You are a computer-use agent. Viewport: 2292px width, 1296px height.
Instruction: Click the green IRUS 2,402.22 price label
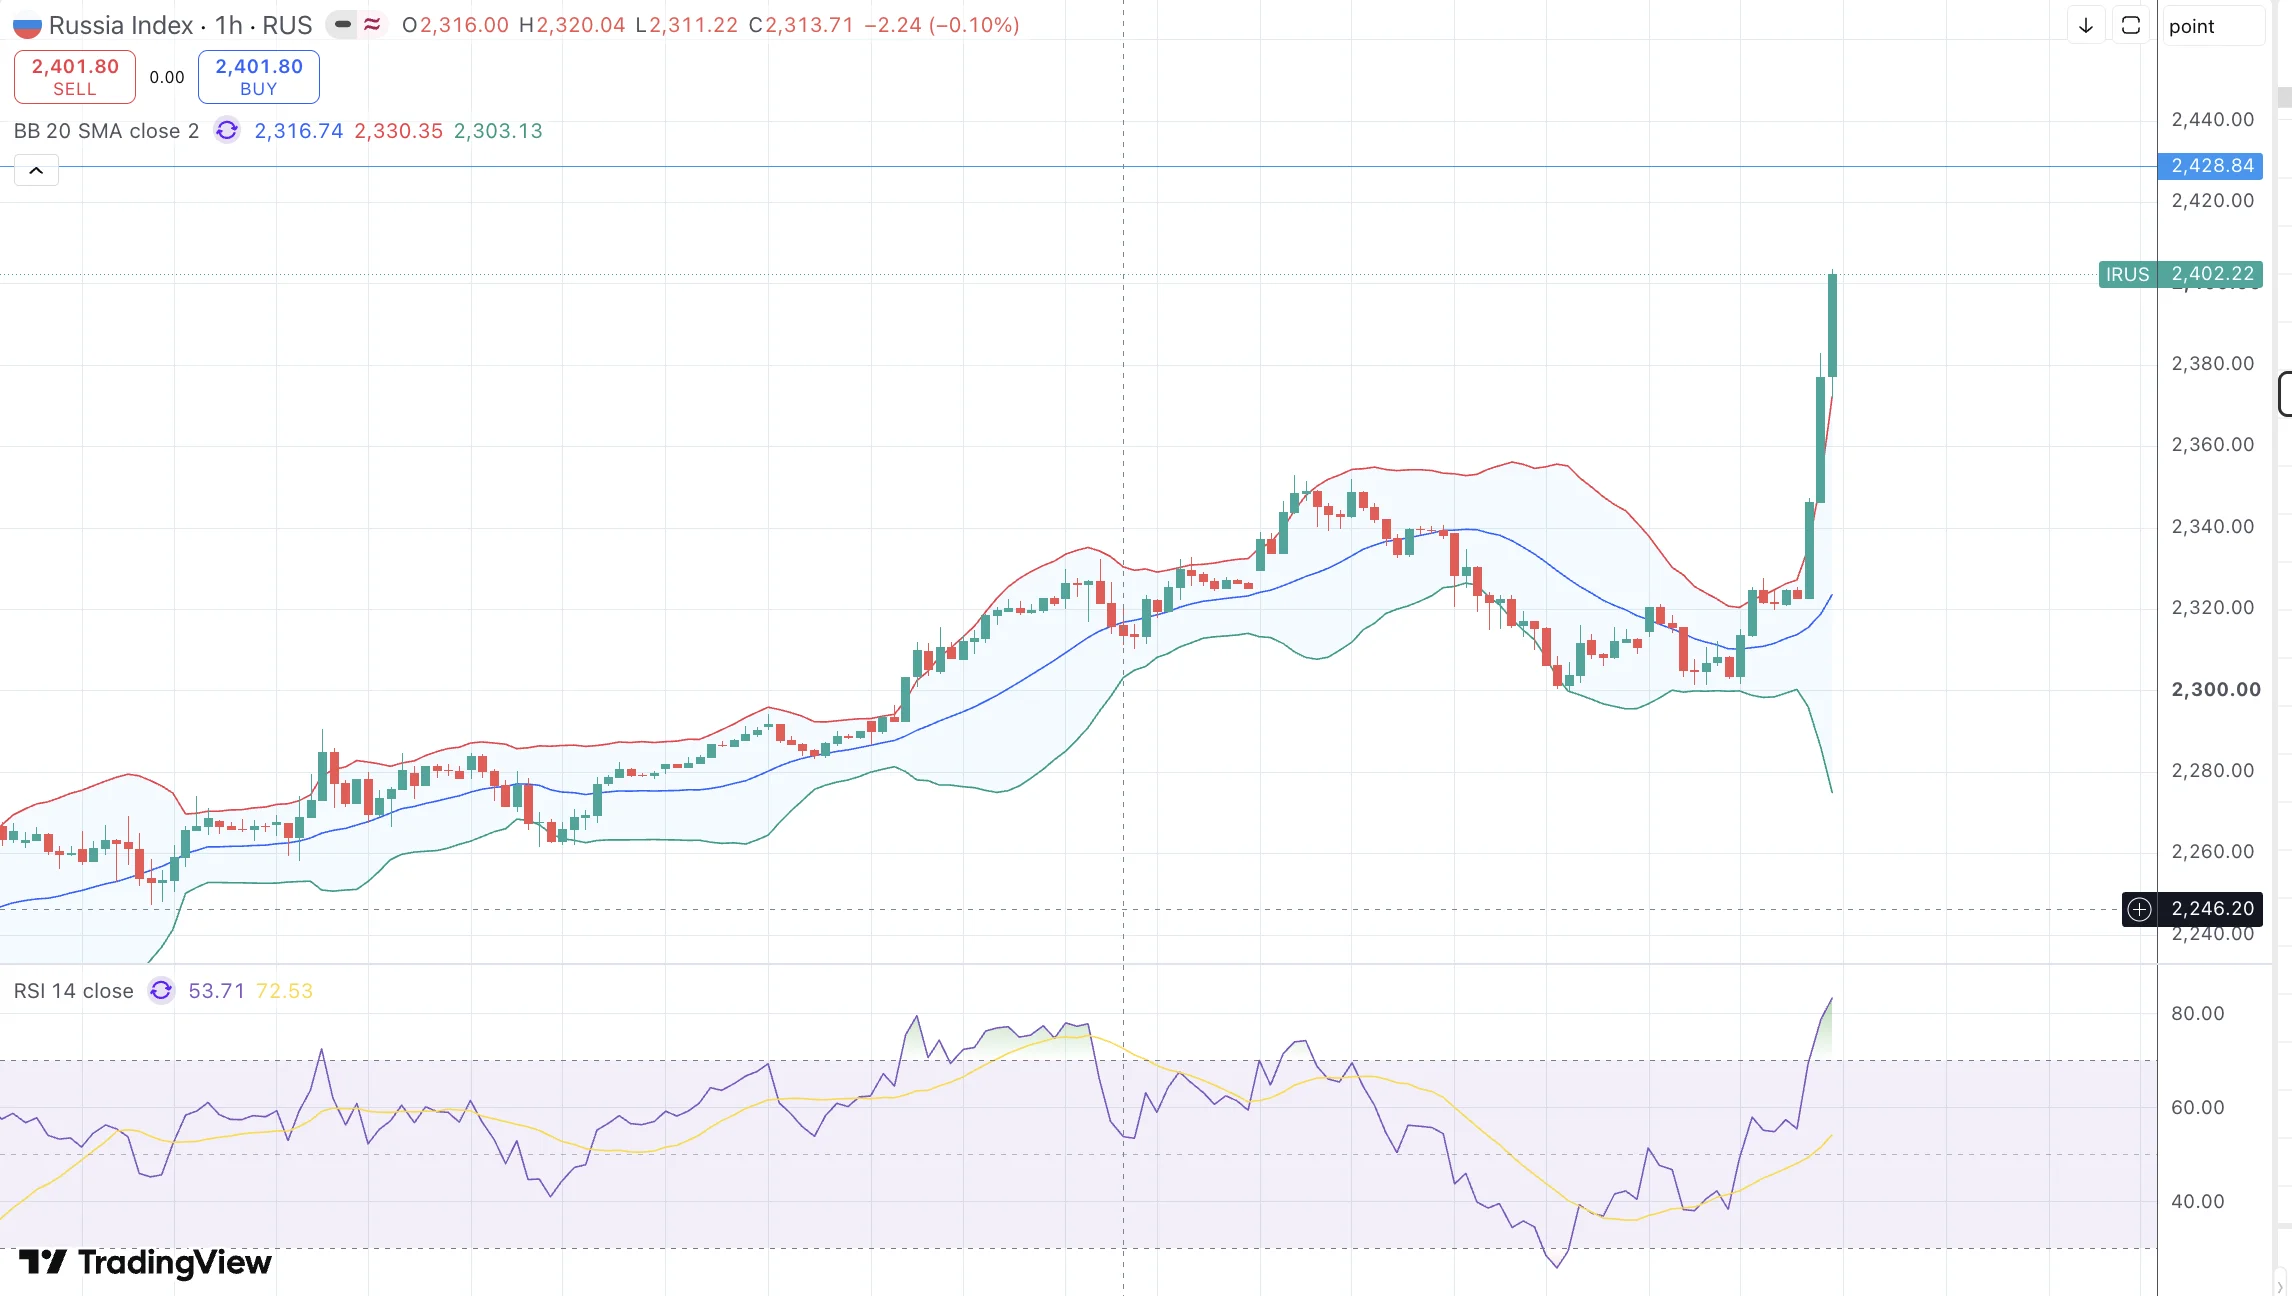(x=2181, y=274)
